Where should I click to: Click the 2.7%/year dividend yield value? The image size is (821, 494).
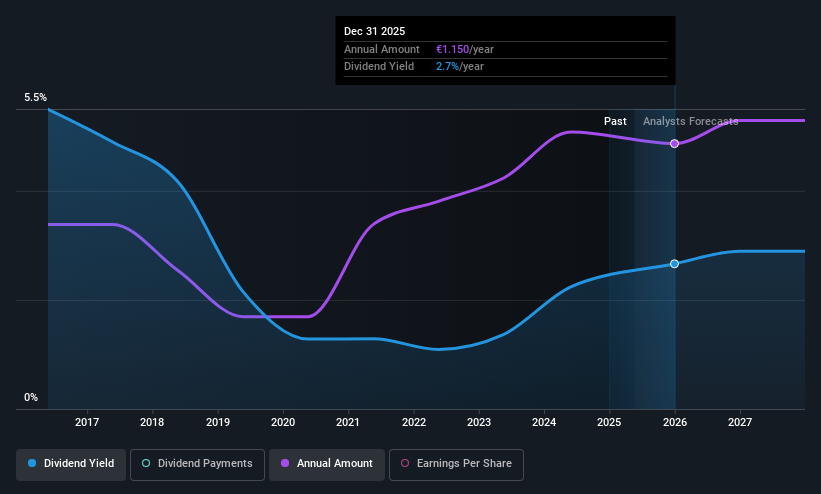click(x=460, y=67)
